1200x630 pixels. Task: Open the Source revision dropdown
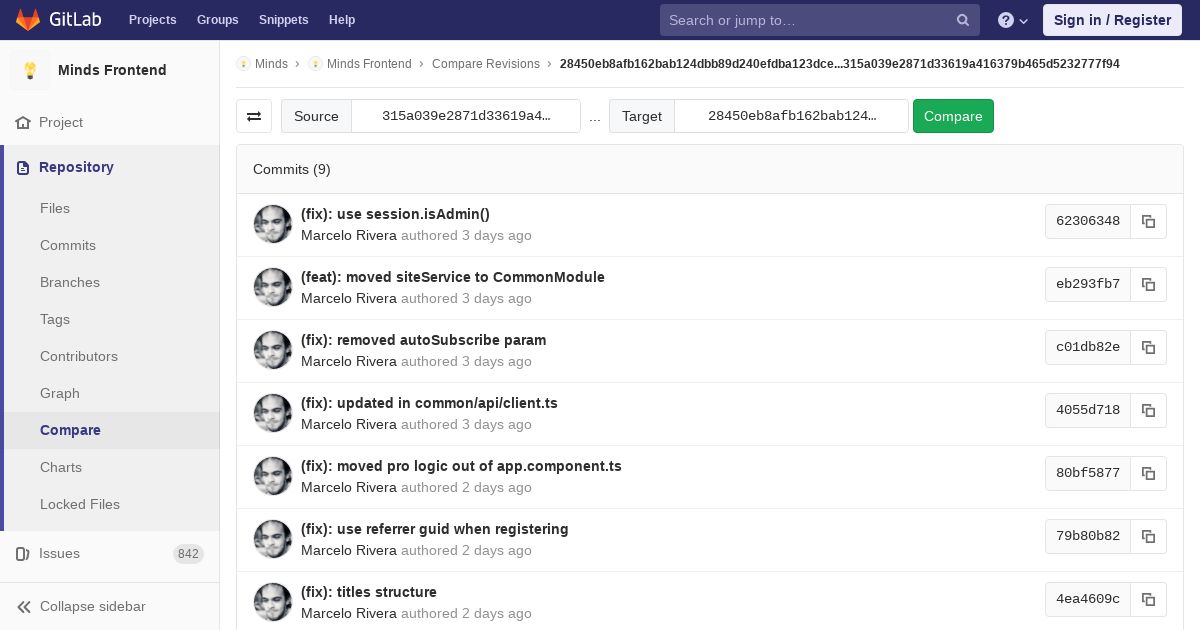[466, 116]
